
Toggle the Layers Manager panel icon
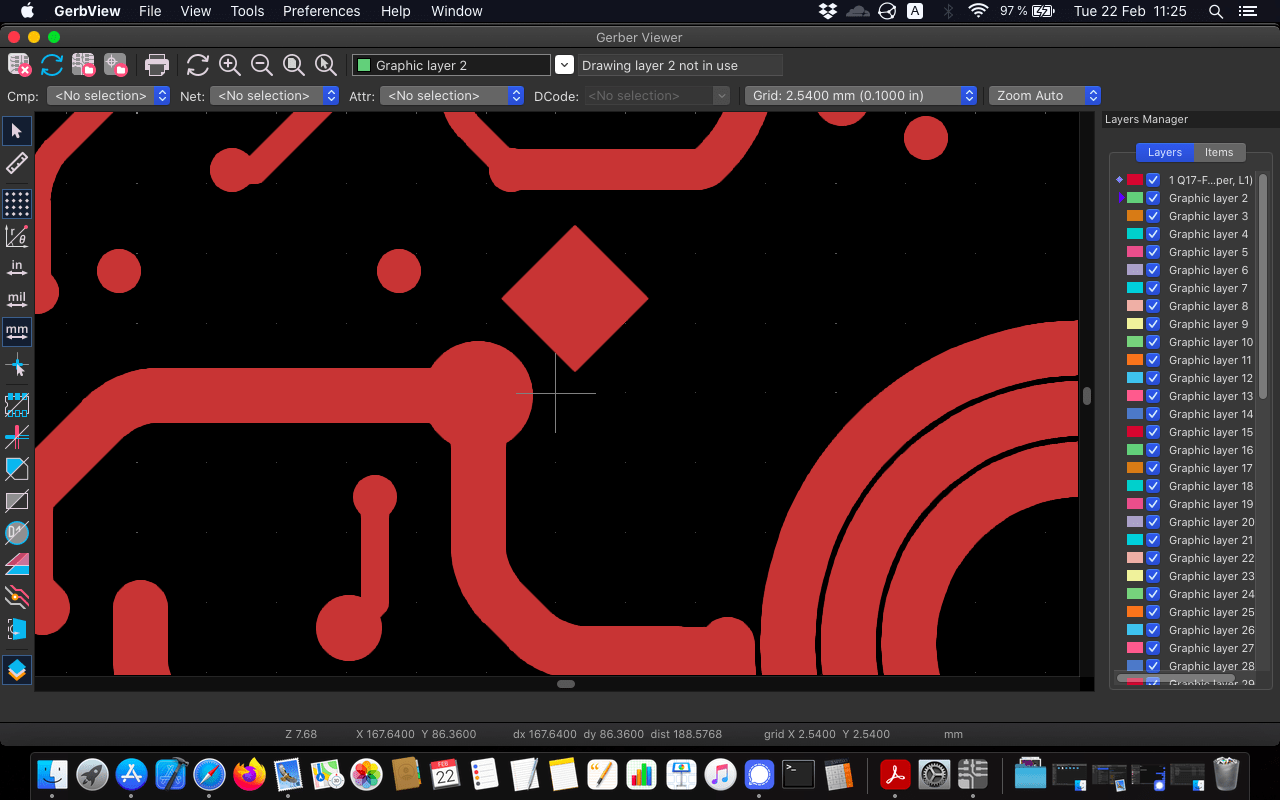[x=17, y=670]
